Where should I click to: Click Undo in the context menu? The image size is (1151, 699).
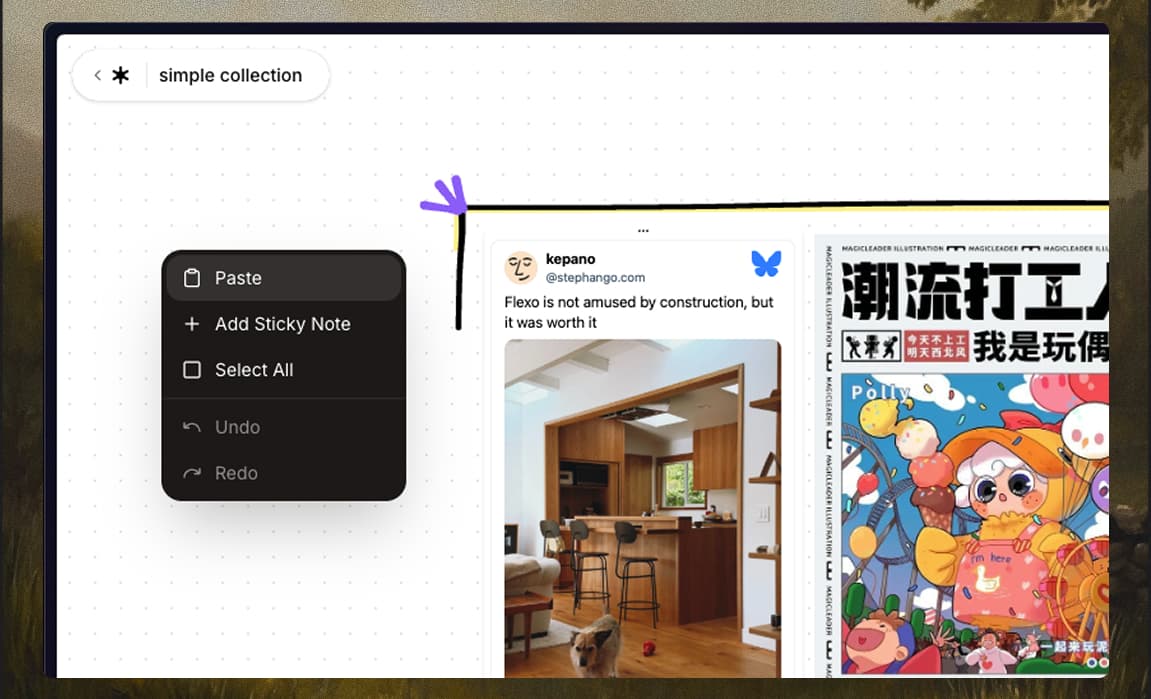pyautogui.click(x=235, y=427)
